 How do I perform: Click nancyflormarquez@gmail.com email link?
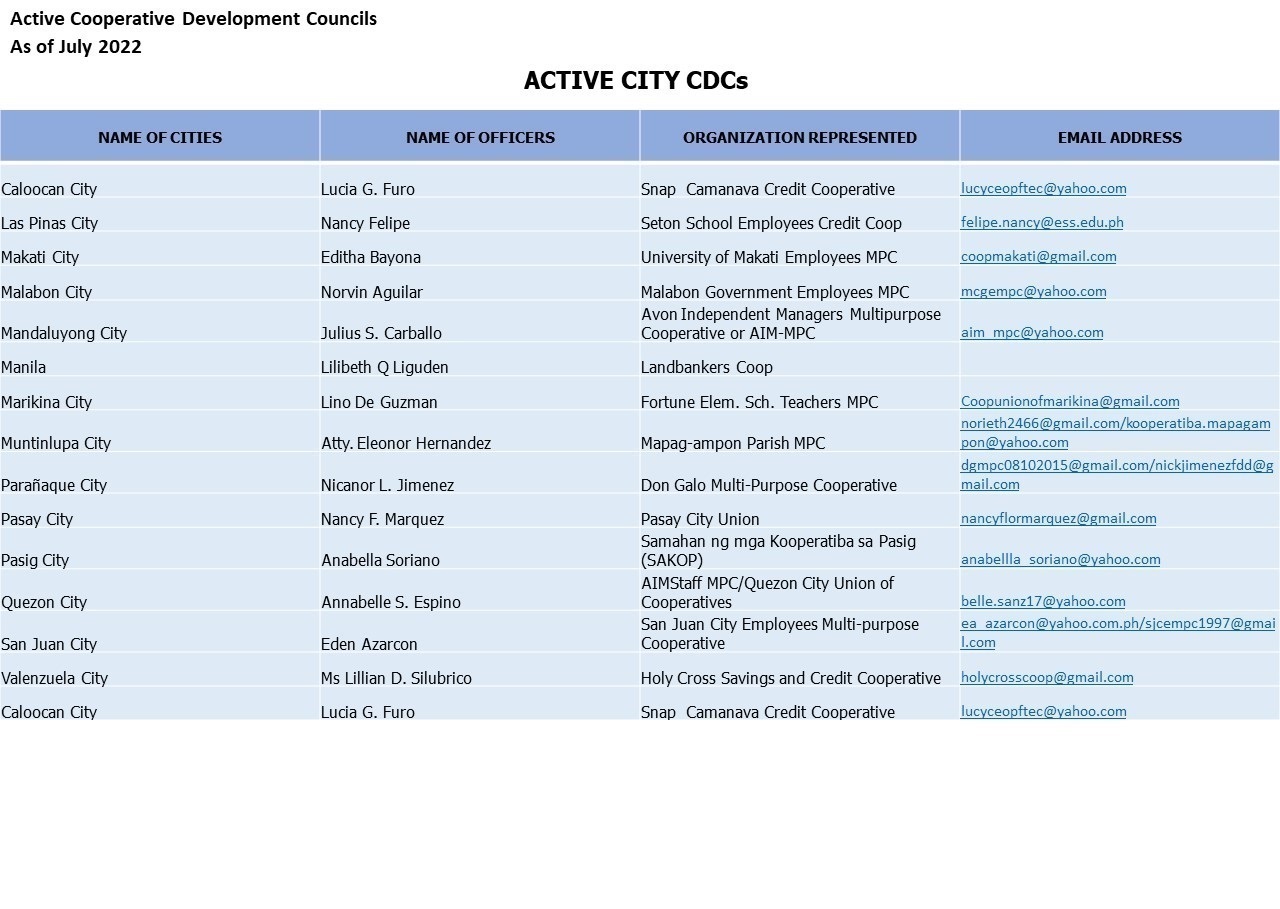tap(1058, 518)
